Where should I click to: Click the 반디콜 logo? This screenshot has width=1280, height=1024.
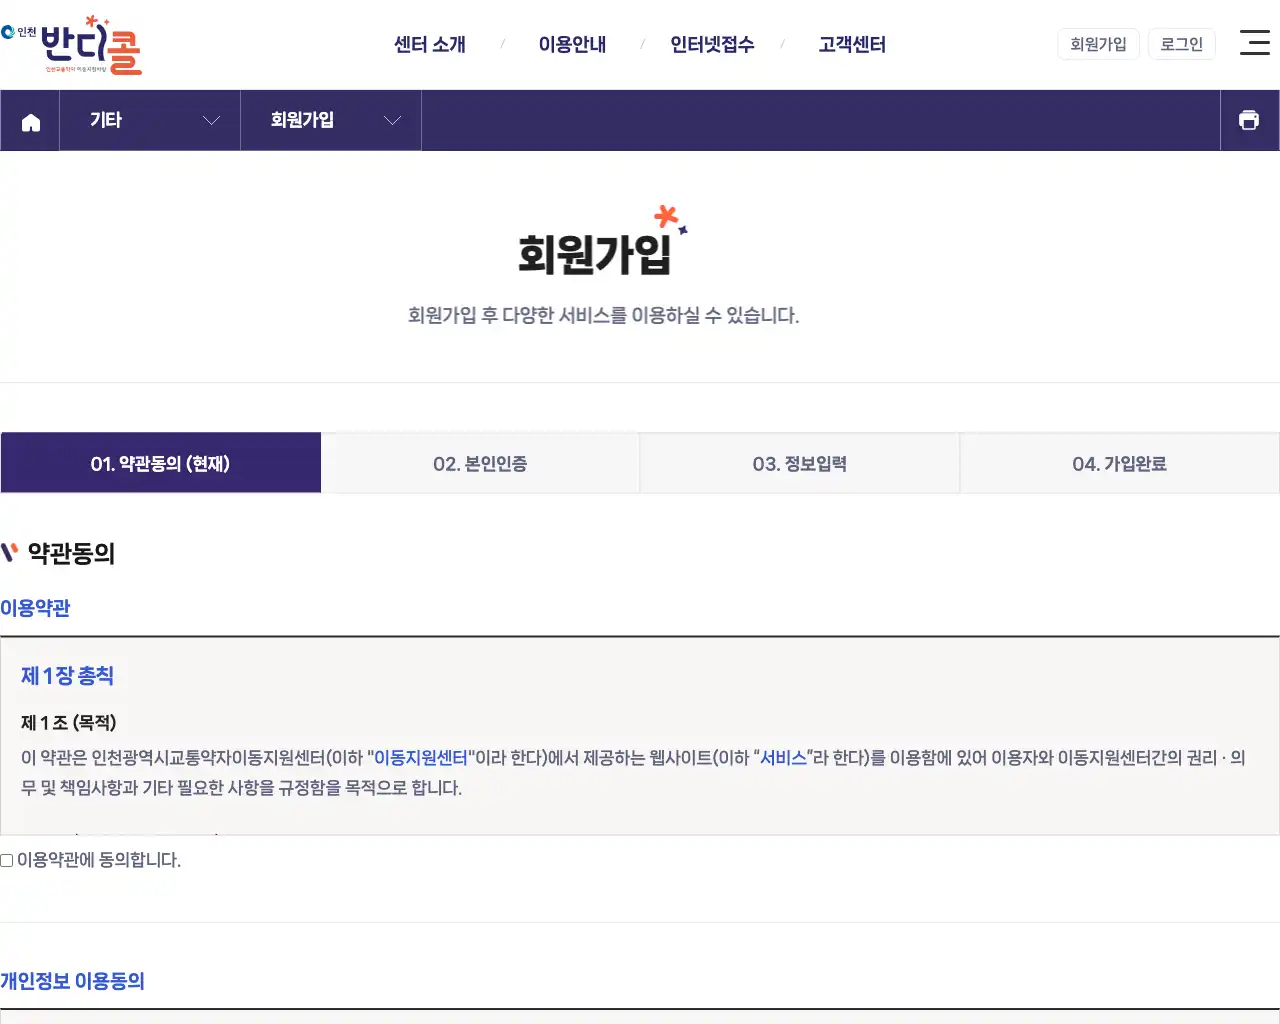point(72,45)
